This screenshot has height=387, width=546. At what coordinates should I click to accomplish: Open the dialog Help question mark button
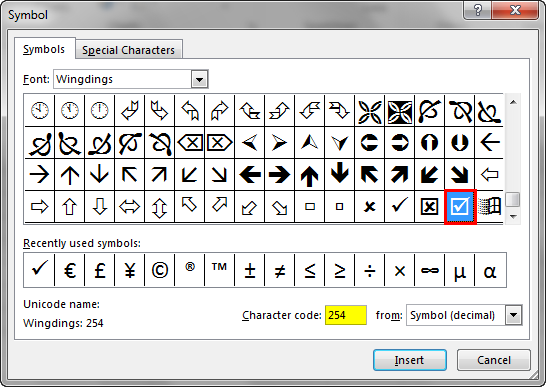(x=477, y=10)
